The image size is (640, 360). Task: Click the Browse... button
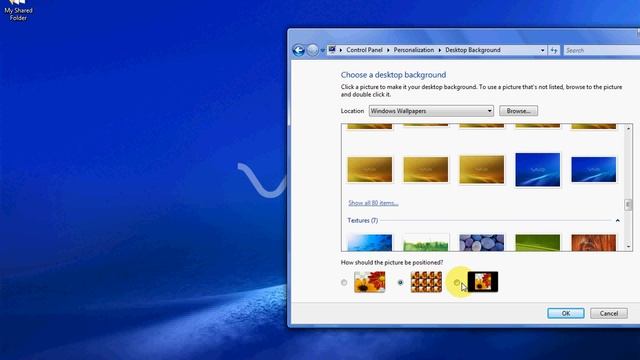(518, 111)
